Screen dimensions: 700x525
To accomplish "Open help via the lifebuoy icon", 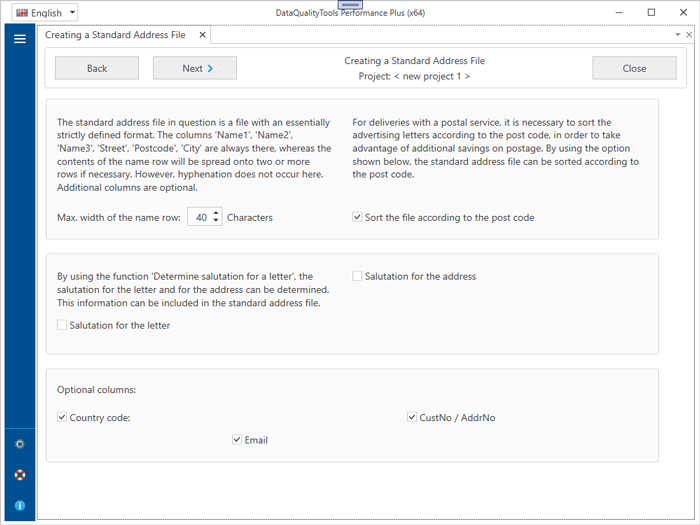I will (x=20, y=475).
